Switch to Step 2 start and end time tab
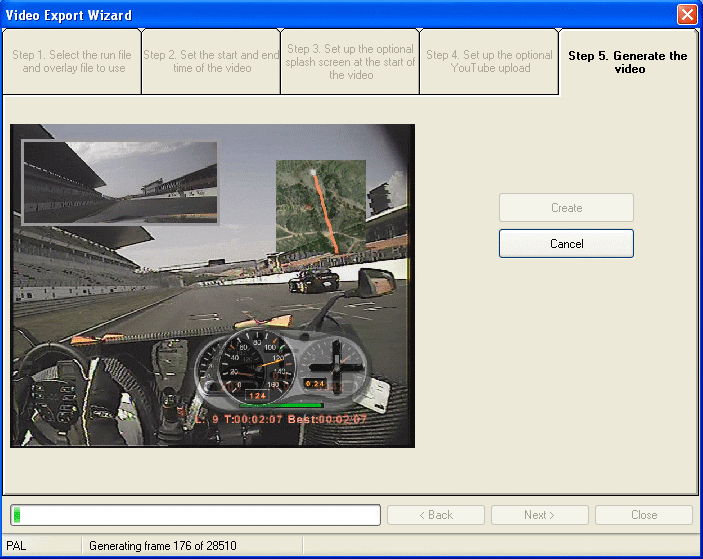The height and width of the screenshot is (559, 703). pyautogui.click(x=210, y=62)
